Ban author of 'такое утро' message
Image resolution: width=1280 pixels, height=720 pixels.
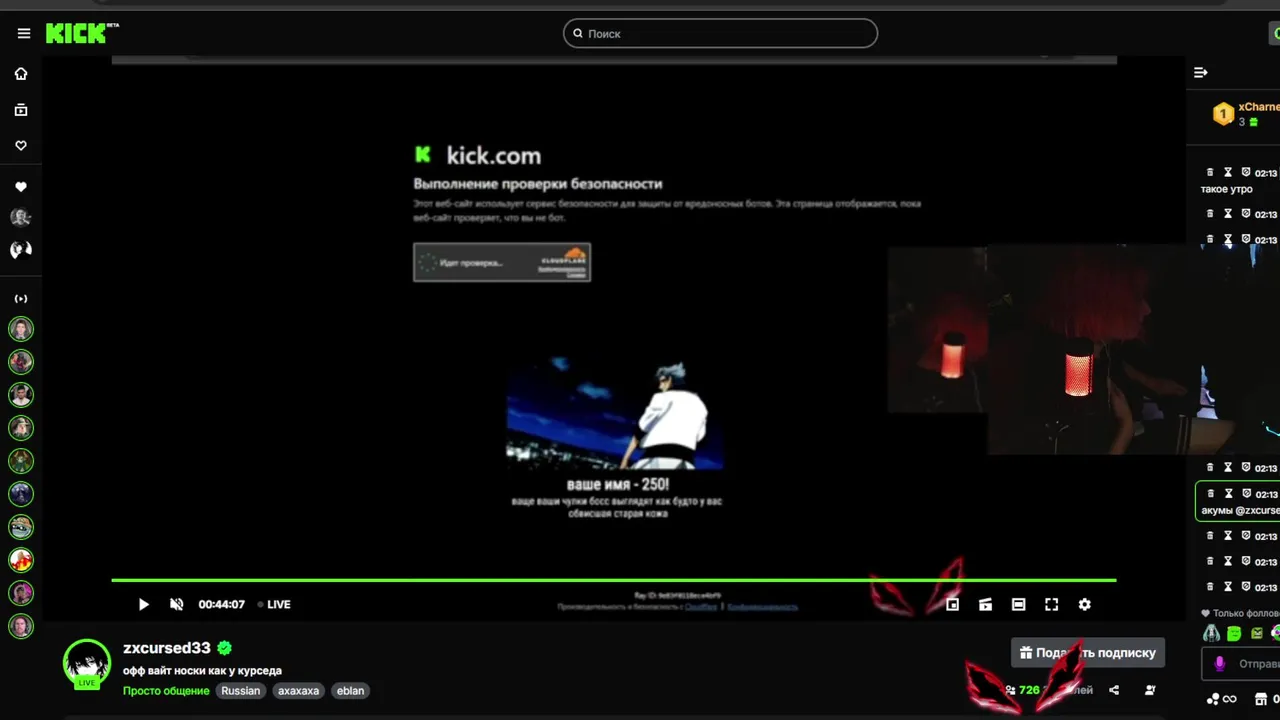(x=1246, y=172)
